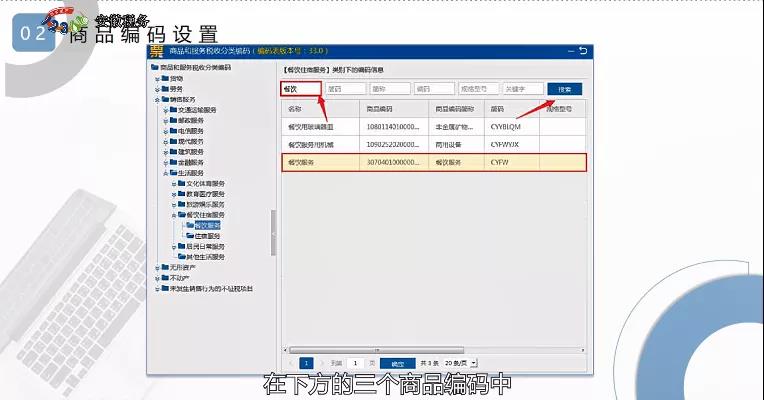Expand the 交通运输服务 tree node

coord(166,111)
